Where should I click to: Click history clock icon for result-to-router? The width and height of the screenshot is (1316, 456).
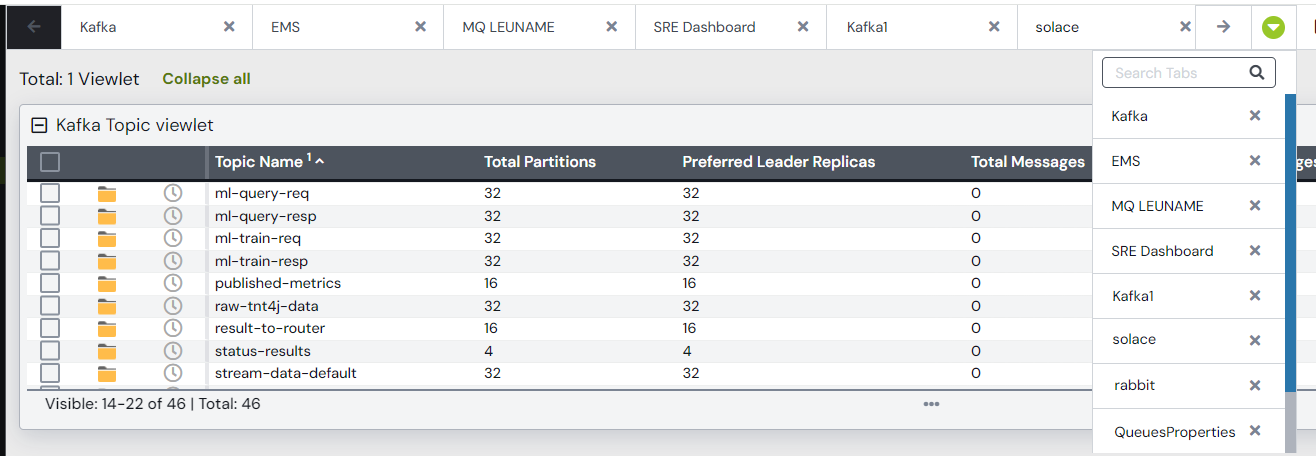point(173,328)
